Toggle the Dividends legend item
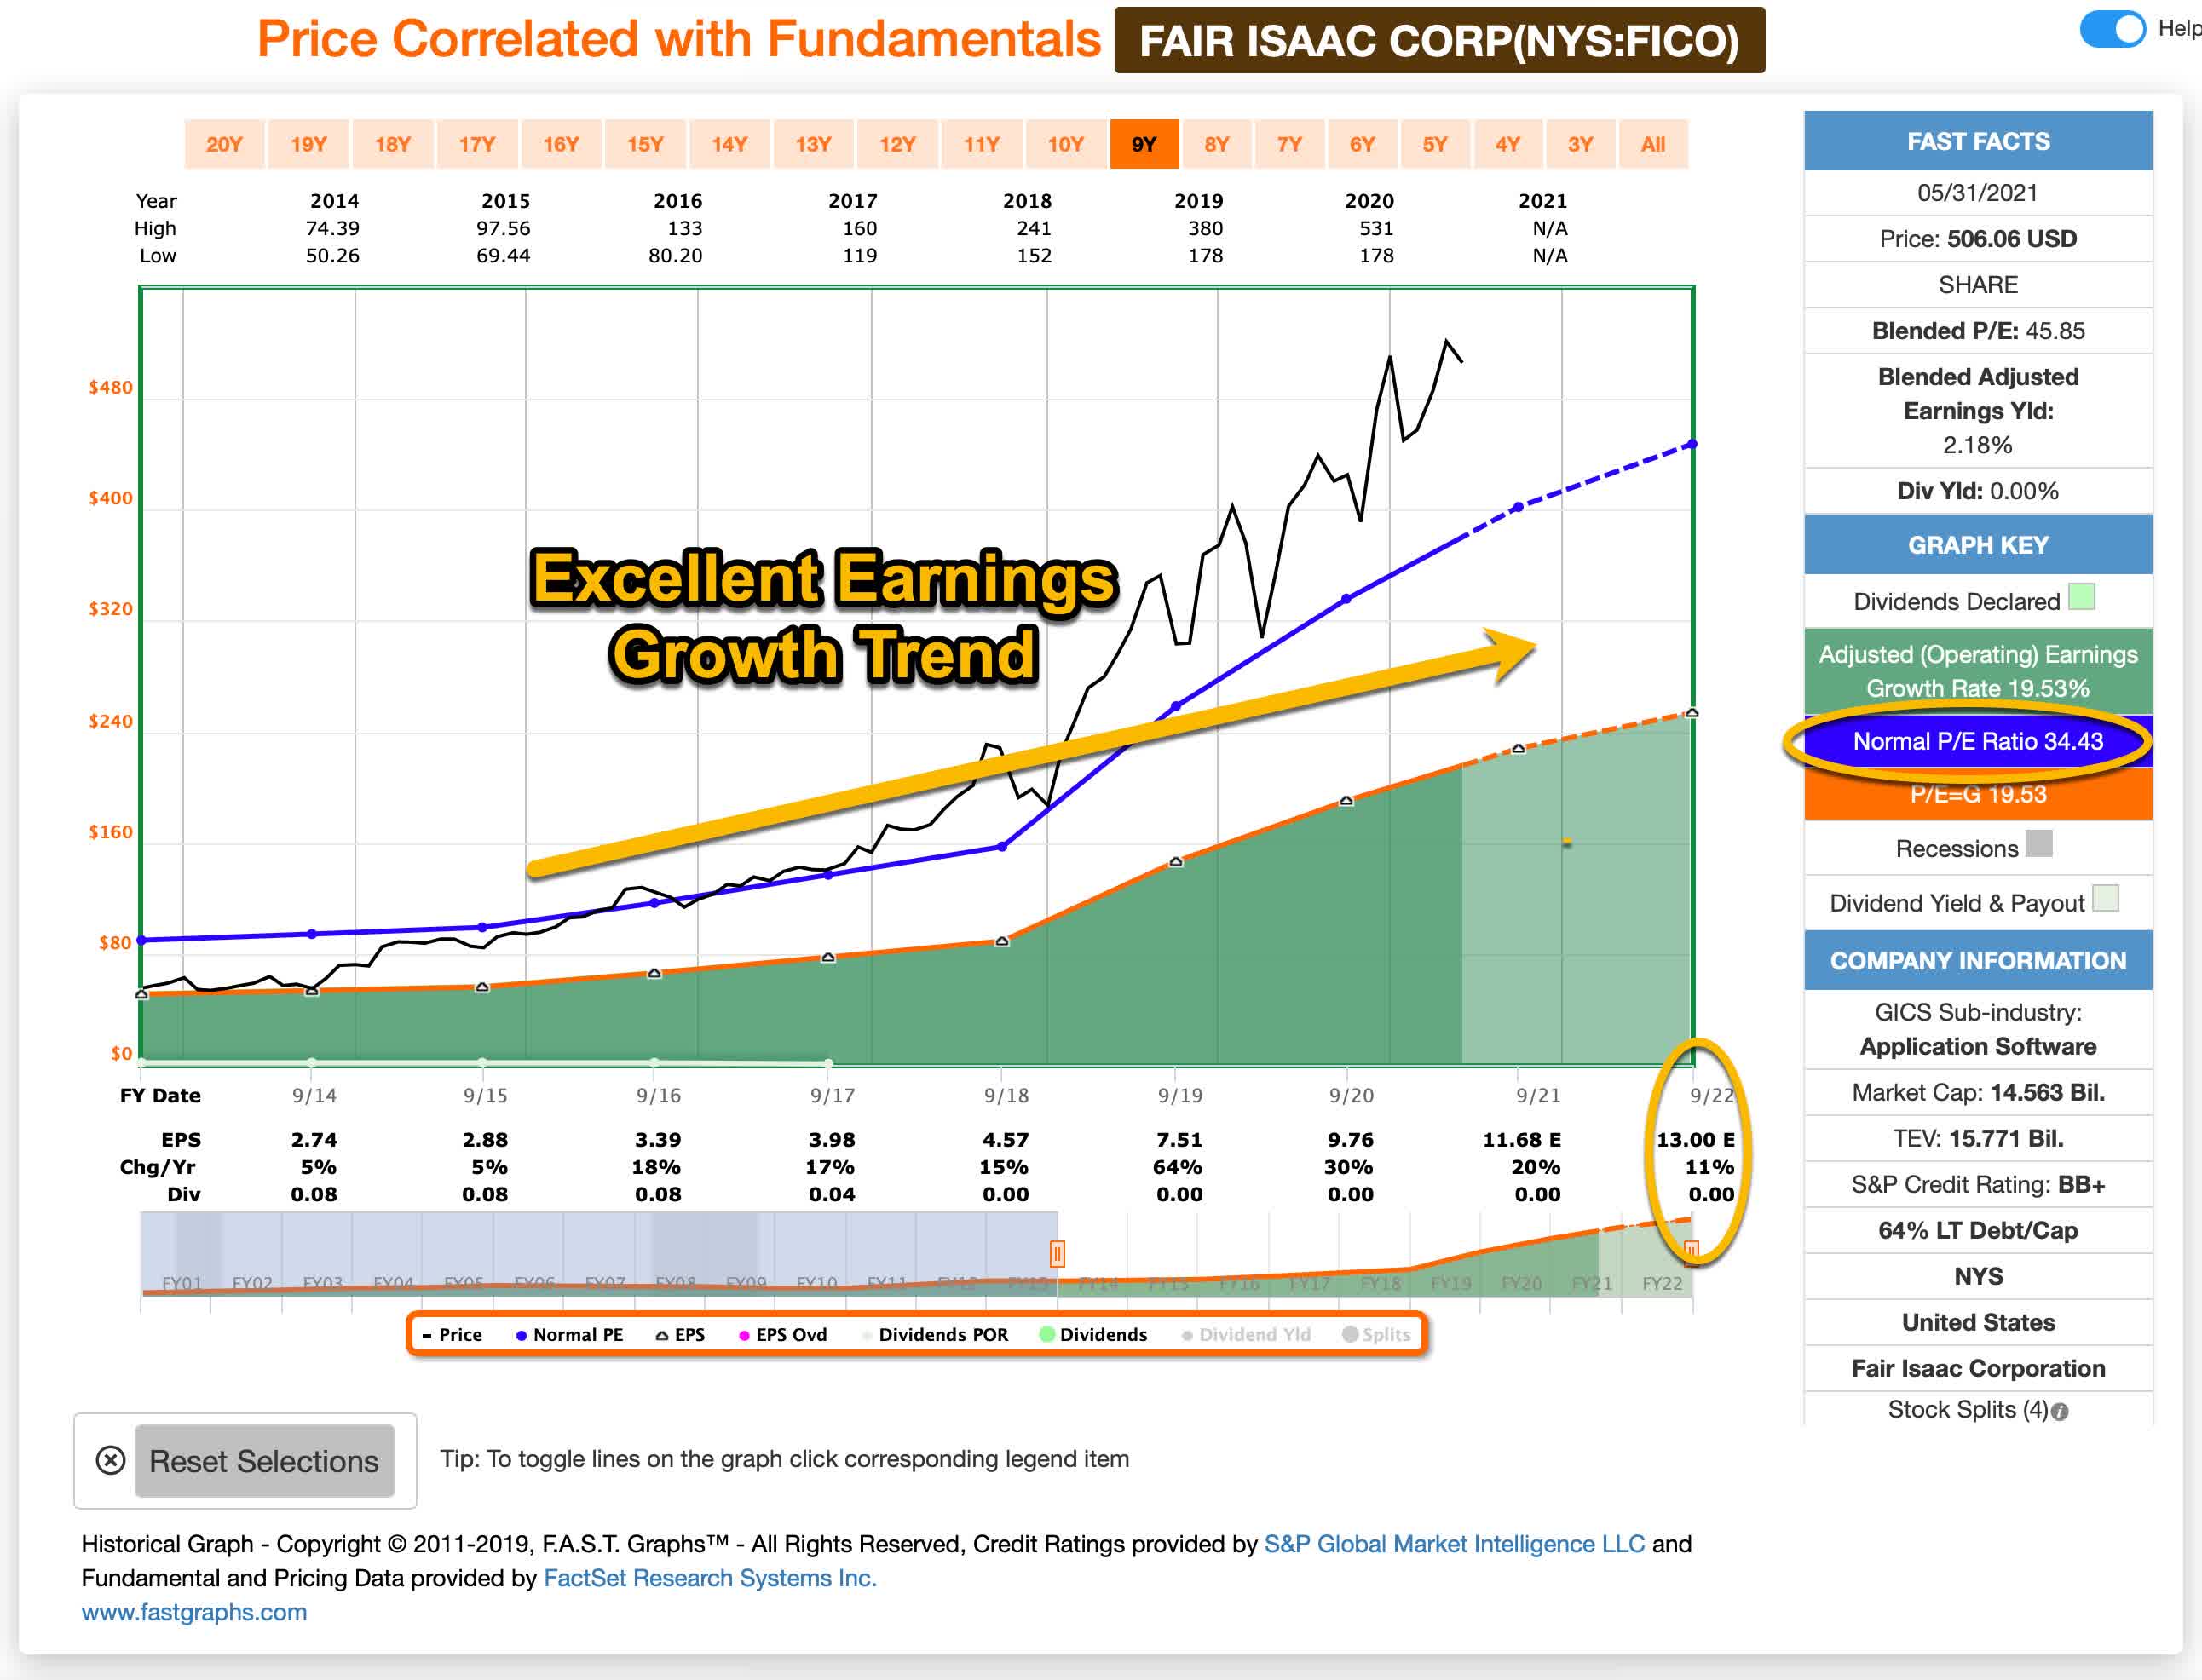Viewport: 2202px width, 1680px height. (1094, 1334)
